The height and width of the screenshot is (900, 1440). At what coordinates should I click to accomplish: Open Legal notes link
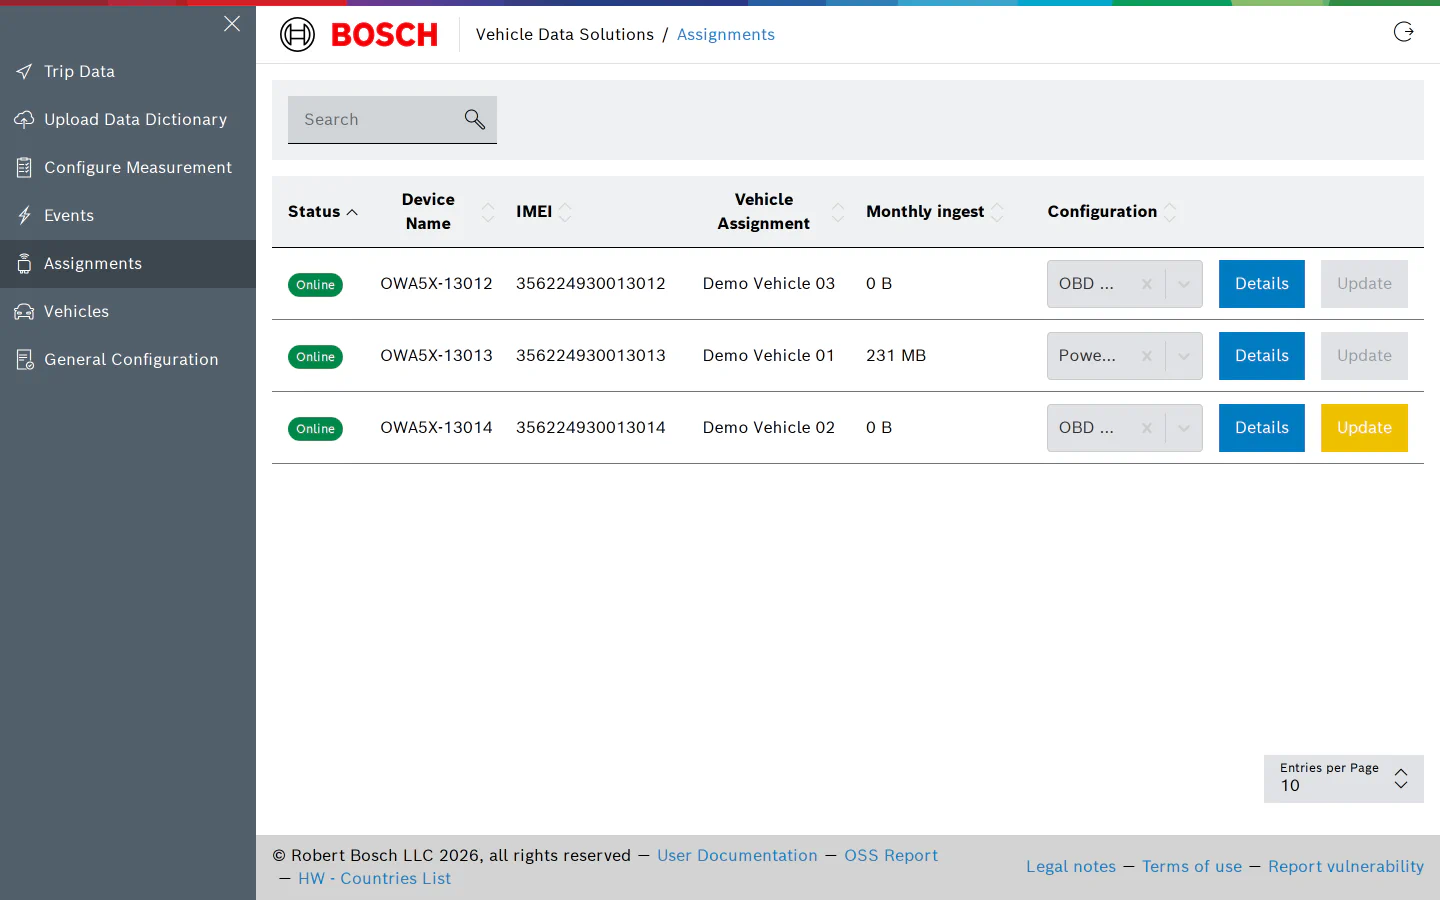click(1071, 867)
